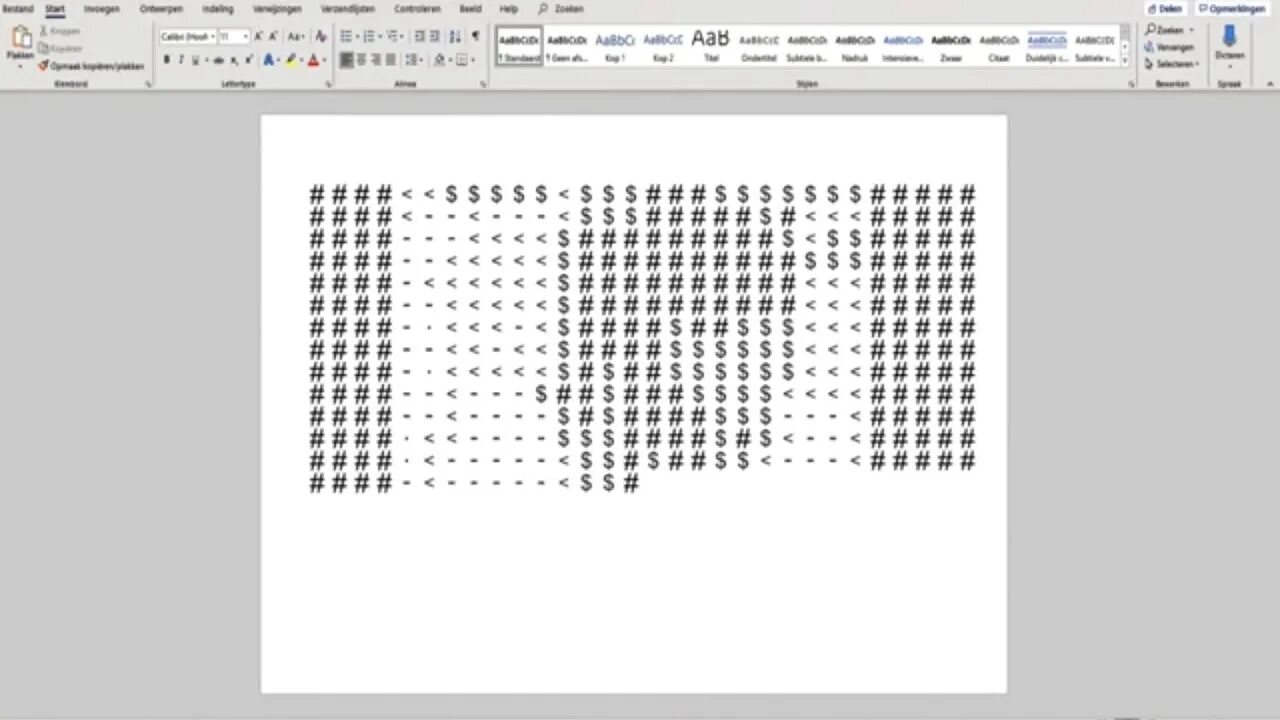Image resolution: width=1280 pixels, height=720 pixels.
Task: Click the Opmerkingen comments button
Action: pos(1231,9)
